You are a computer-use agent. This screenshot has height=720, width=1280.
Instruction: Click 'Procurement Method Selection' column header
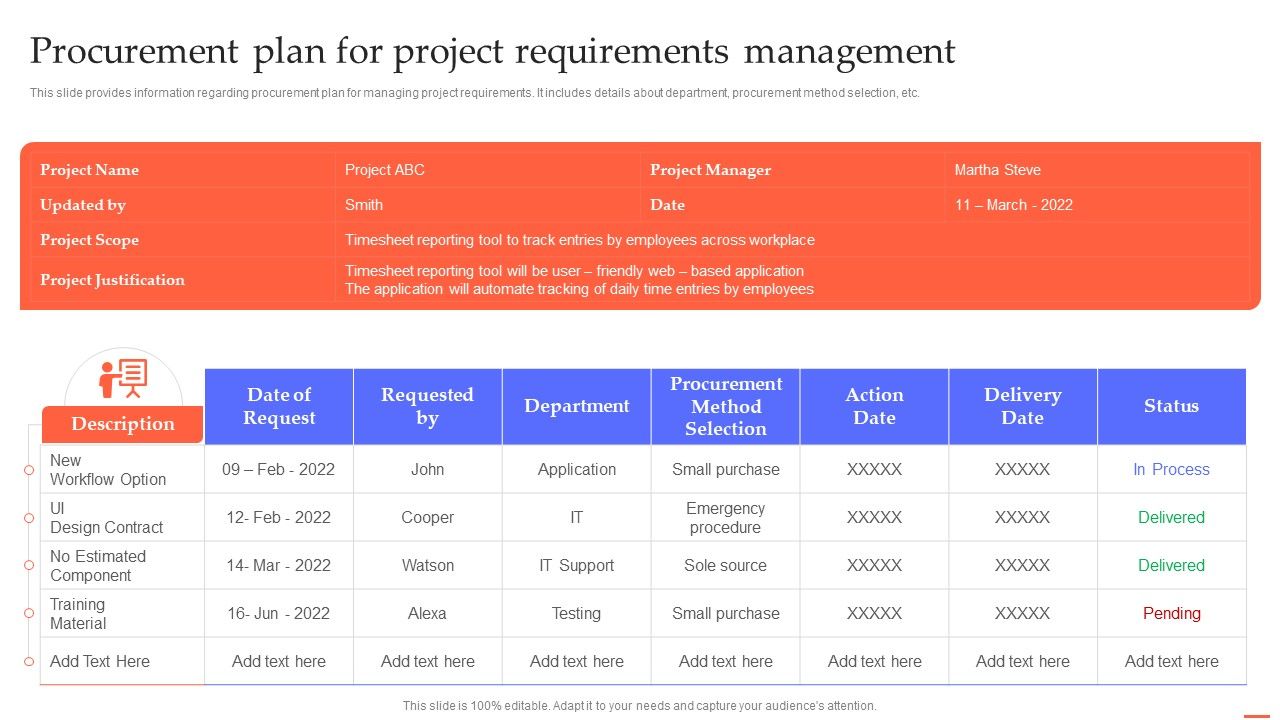click(x=726, y=406)
